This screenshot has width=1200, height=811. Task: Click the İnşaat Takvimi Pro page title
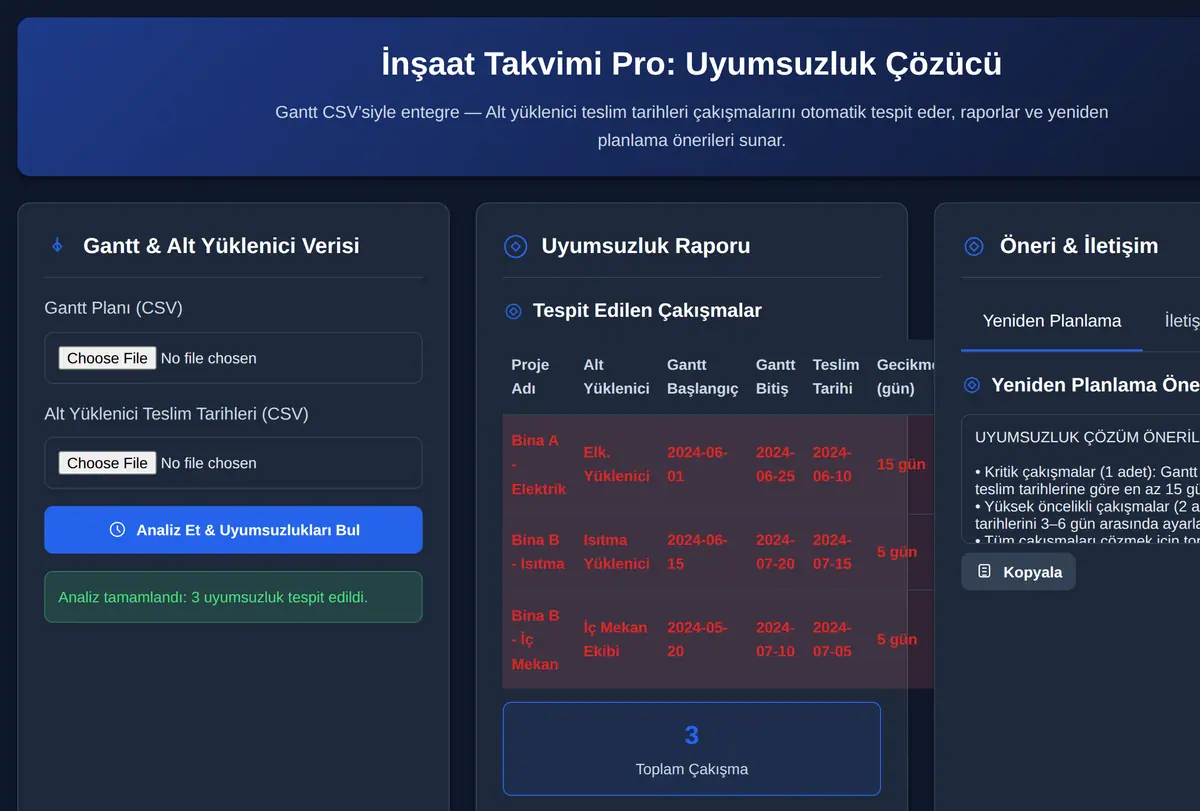692,64
